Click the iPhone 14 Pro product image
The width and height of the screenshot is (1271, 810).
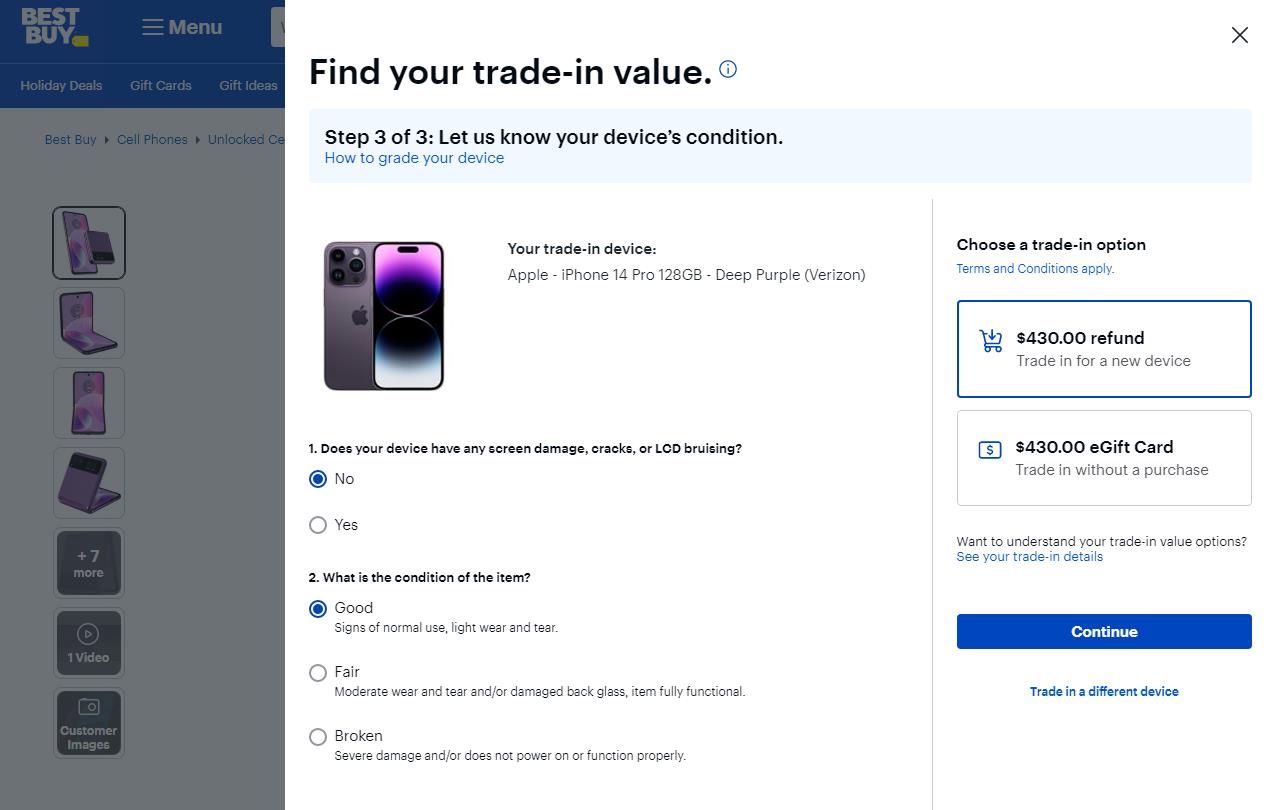point(384,315)
